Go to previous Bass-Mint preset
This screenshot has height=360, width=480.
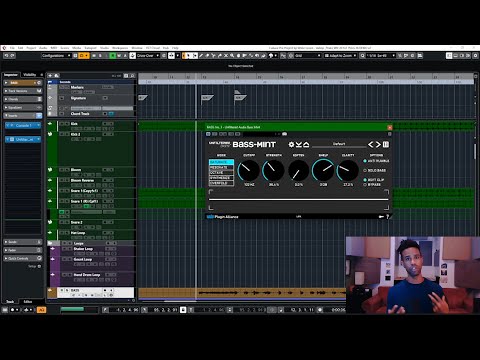(x=371, y=144)
